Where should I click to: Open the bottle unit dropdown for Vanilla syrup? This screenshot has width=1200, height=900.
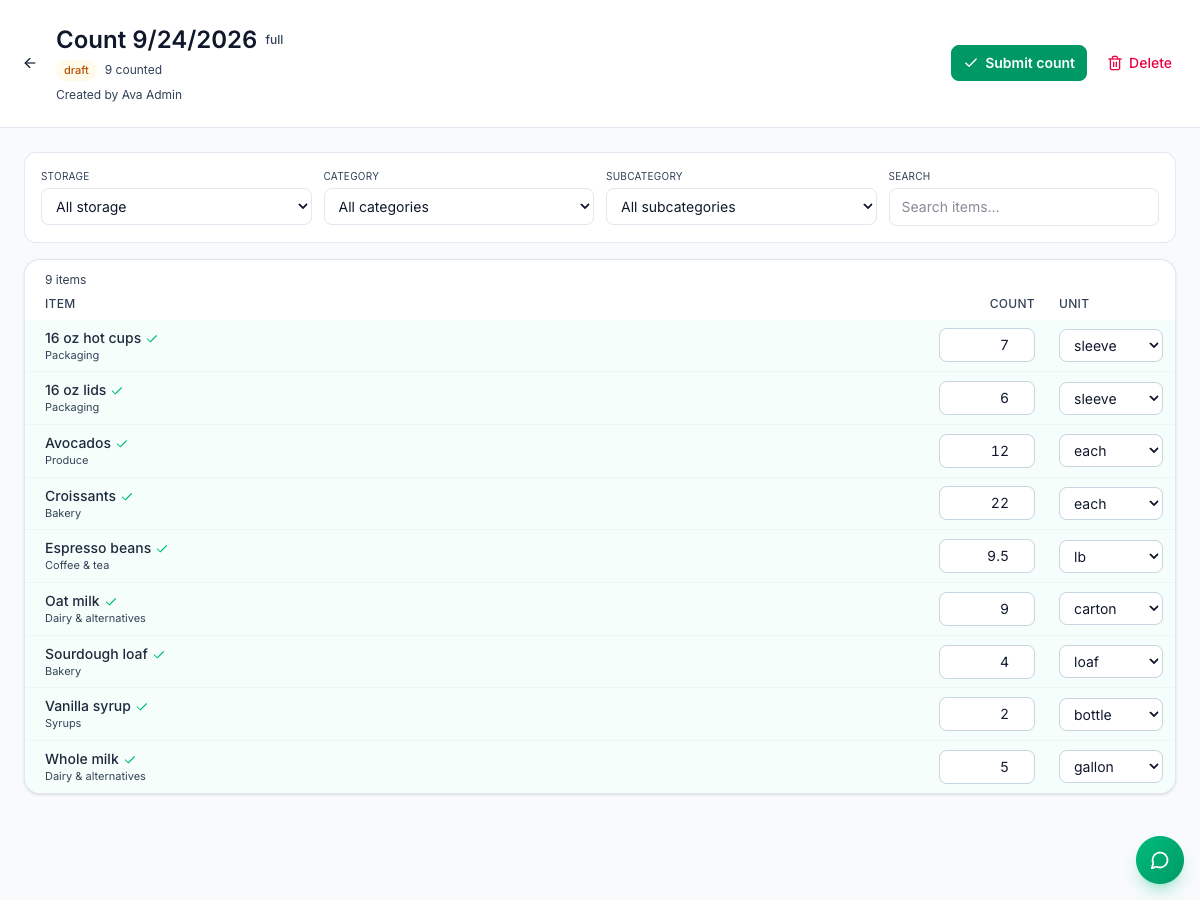click(x=1111, y=714)
